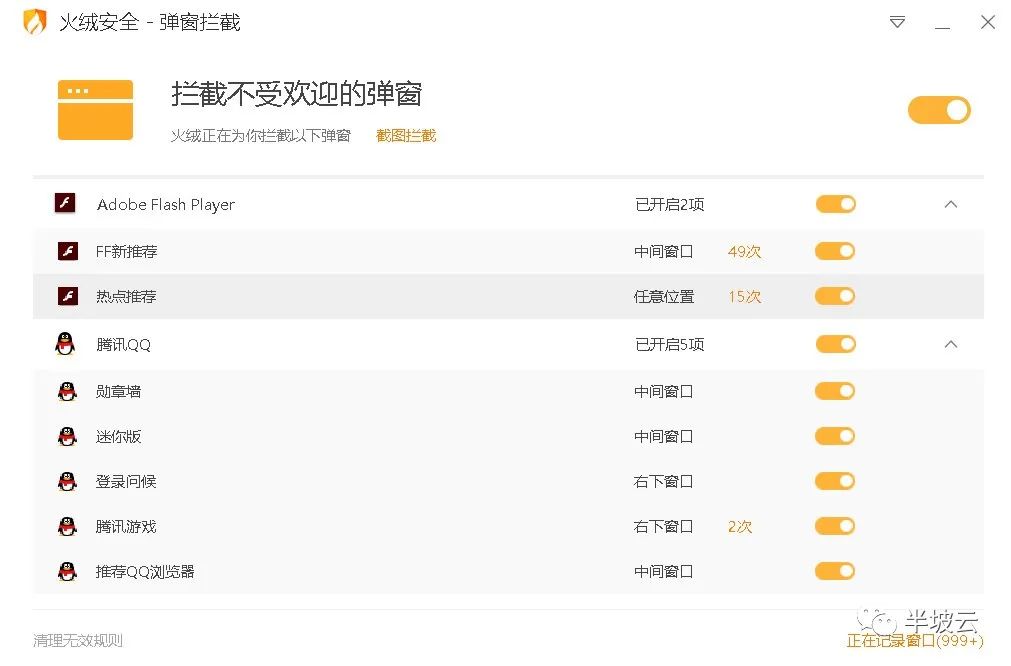This screenshot has width=1011, height=666.
Task: Click 中间窗口 in the 勋章墙 row
Action: 663,391
